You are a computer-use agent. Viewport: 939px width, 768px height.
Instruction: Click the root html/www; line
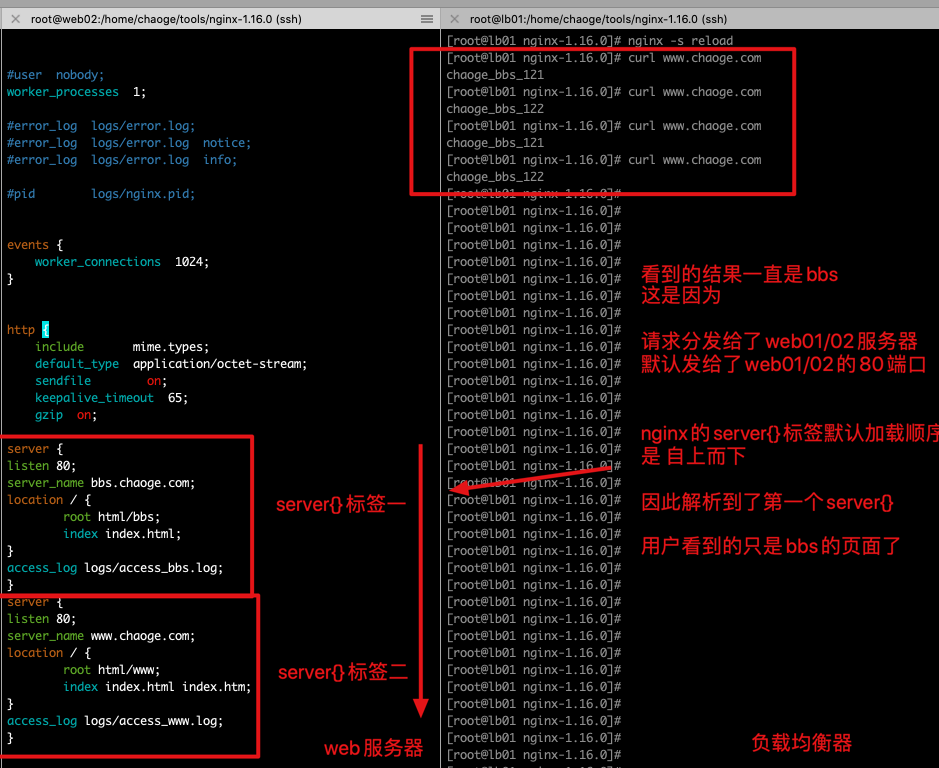(x=111, y=670)
